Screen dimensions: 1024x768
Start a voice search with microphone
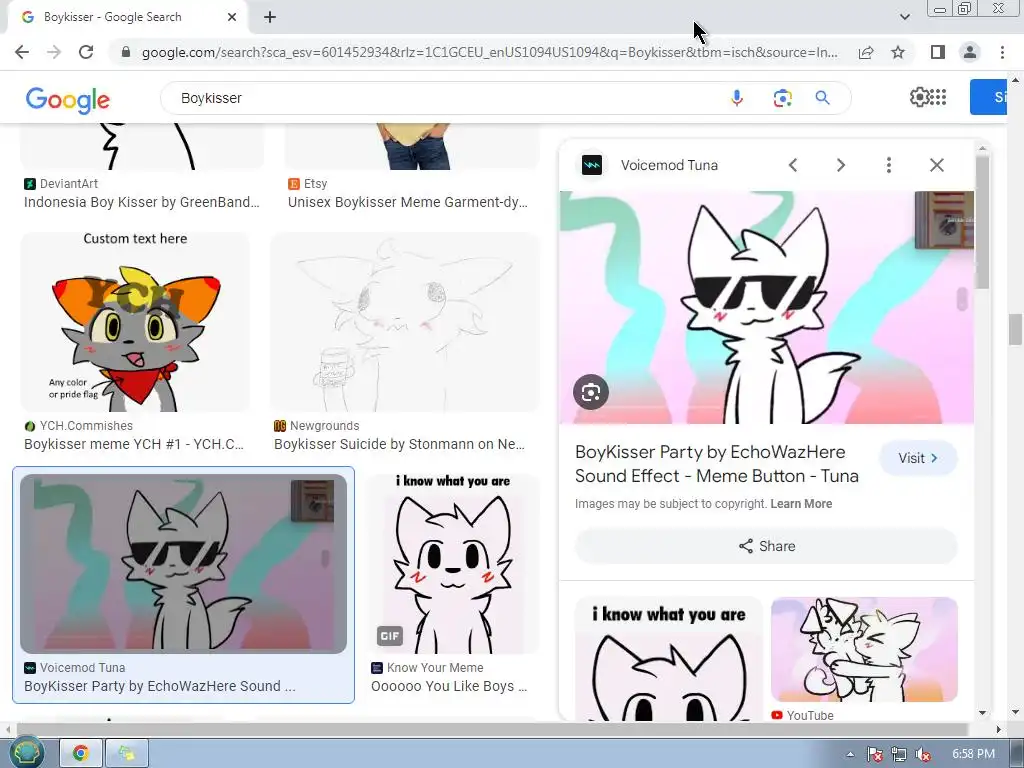737,98
